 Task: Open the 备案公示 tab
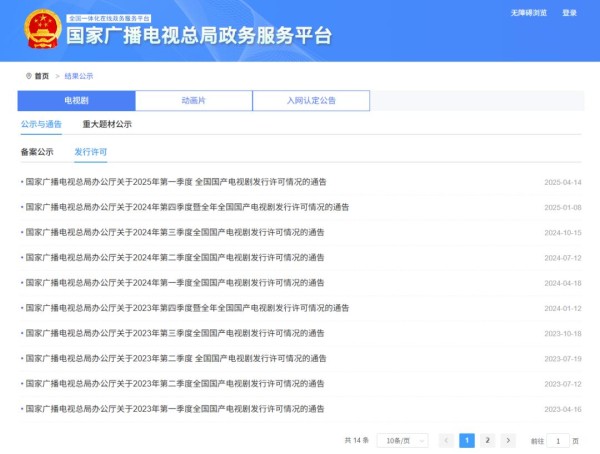pos(37,152)
